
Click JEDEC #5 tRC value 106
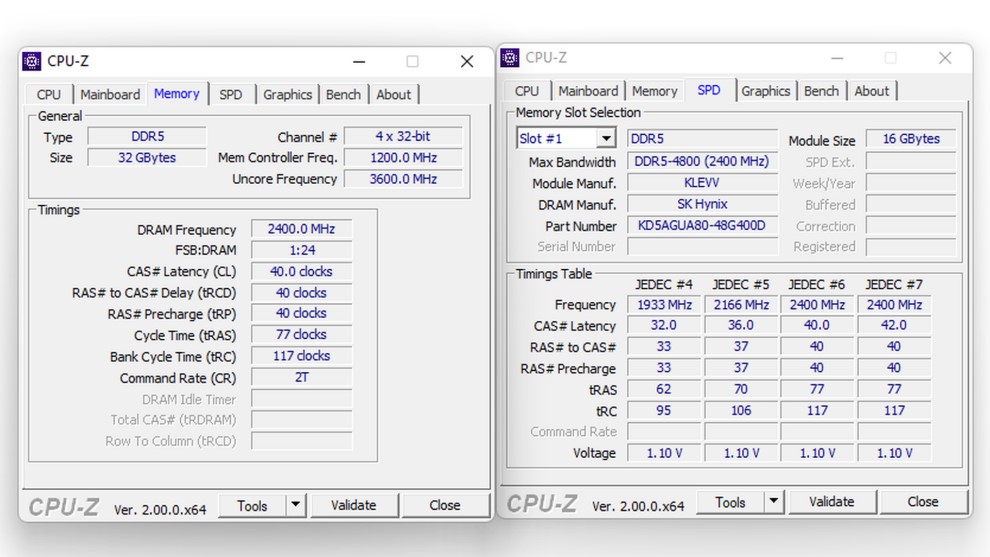(x=741, y=411)
